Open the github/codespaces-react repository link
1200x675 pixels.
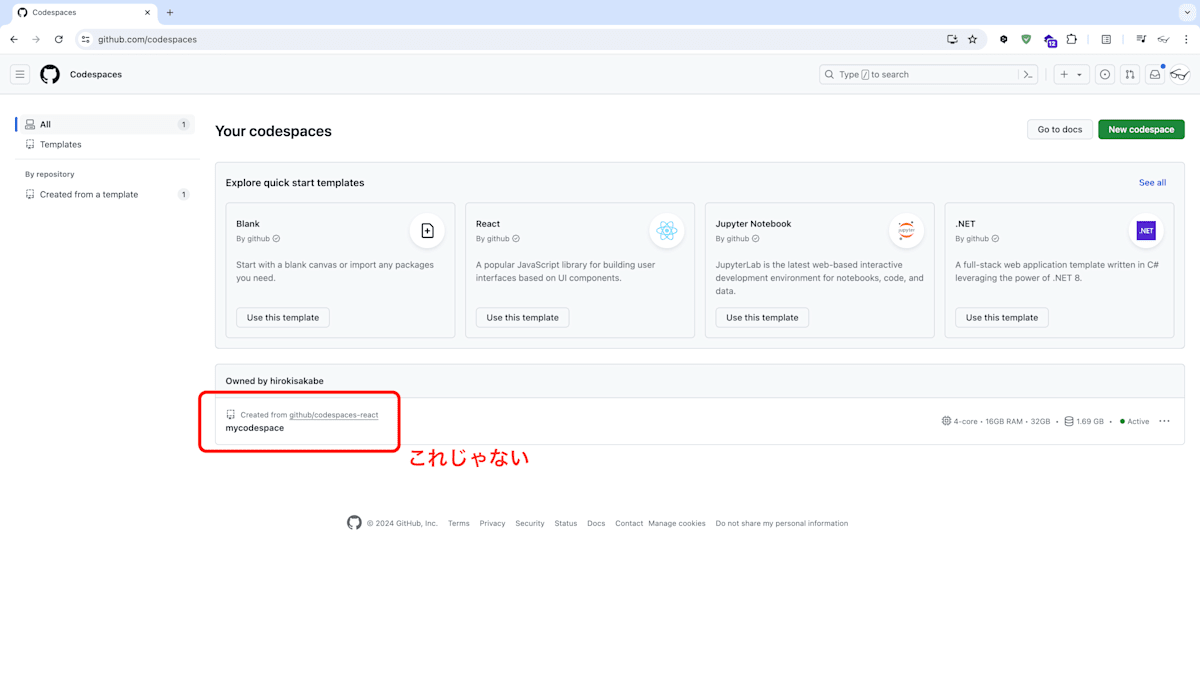(x=334, y=414)
